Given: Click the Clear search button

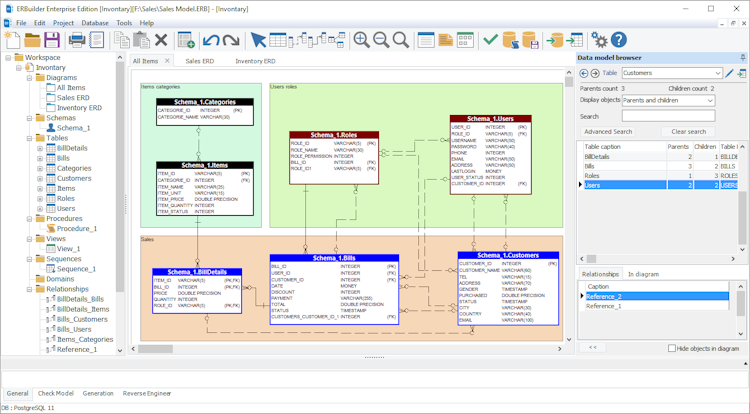Looking at the screenshot, I should click(688, 131).
